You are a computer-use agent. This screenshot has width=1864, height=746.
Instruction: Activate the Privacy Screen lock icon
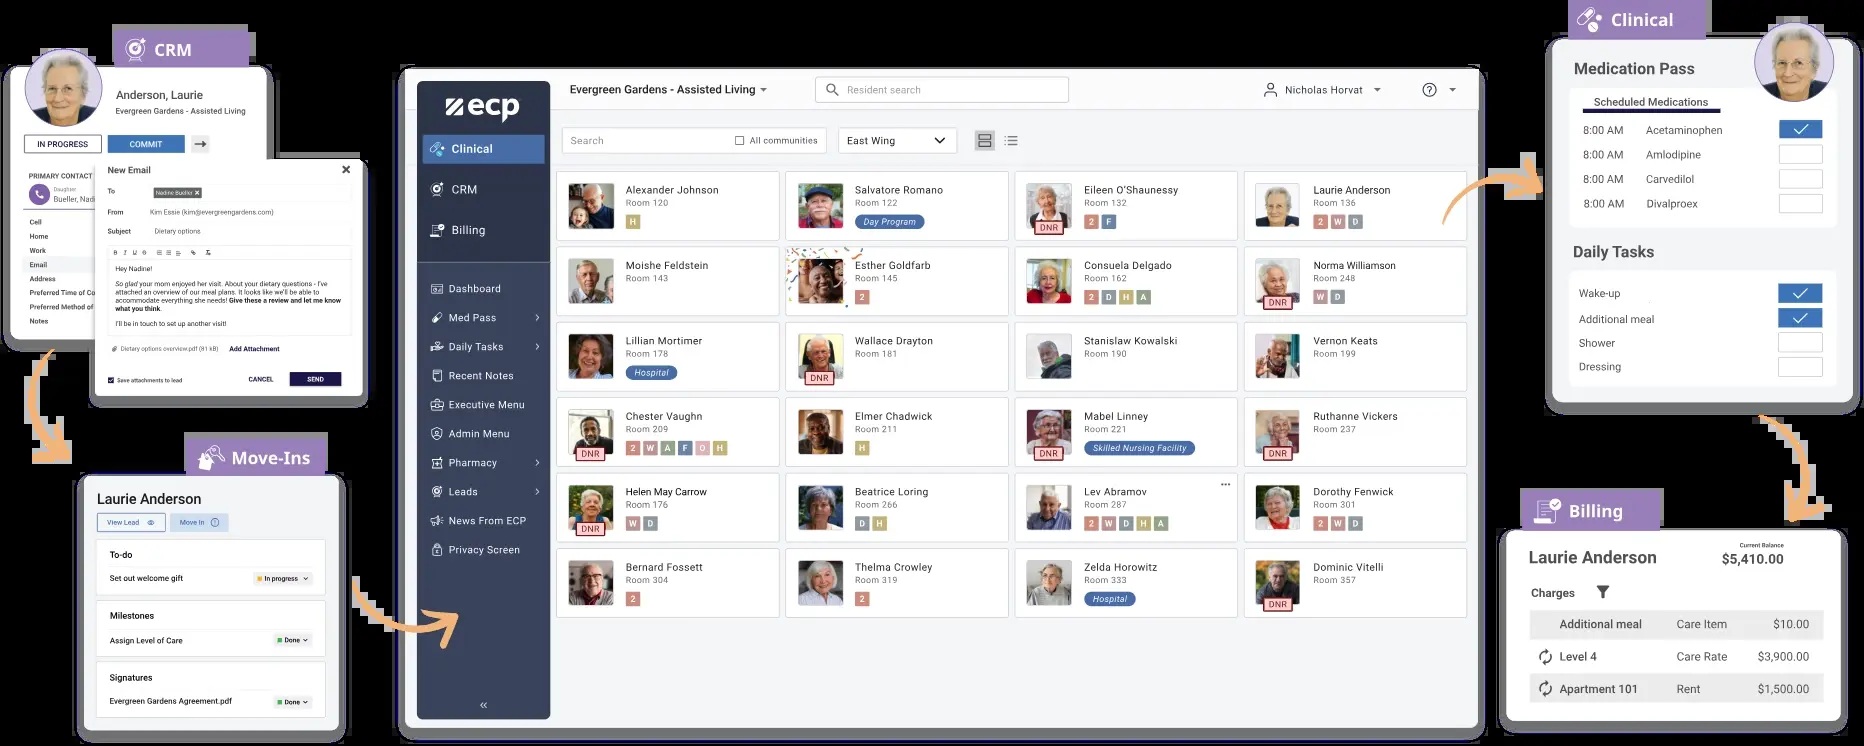pyautogui.click(x=437, y=550)
